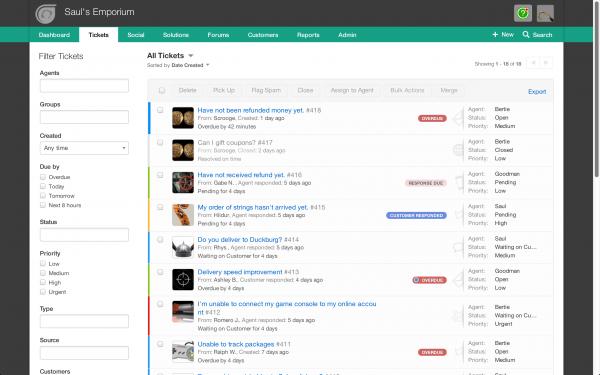The image size is (600, 375).
Task: Click the Export link
Action: [x=537, y=91]
